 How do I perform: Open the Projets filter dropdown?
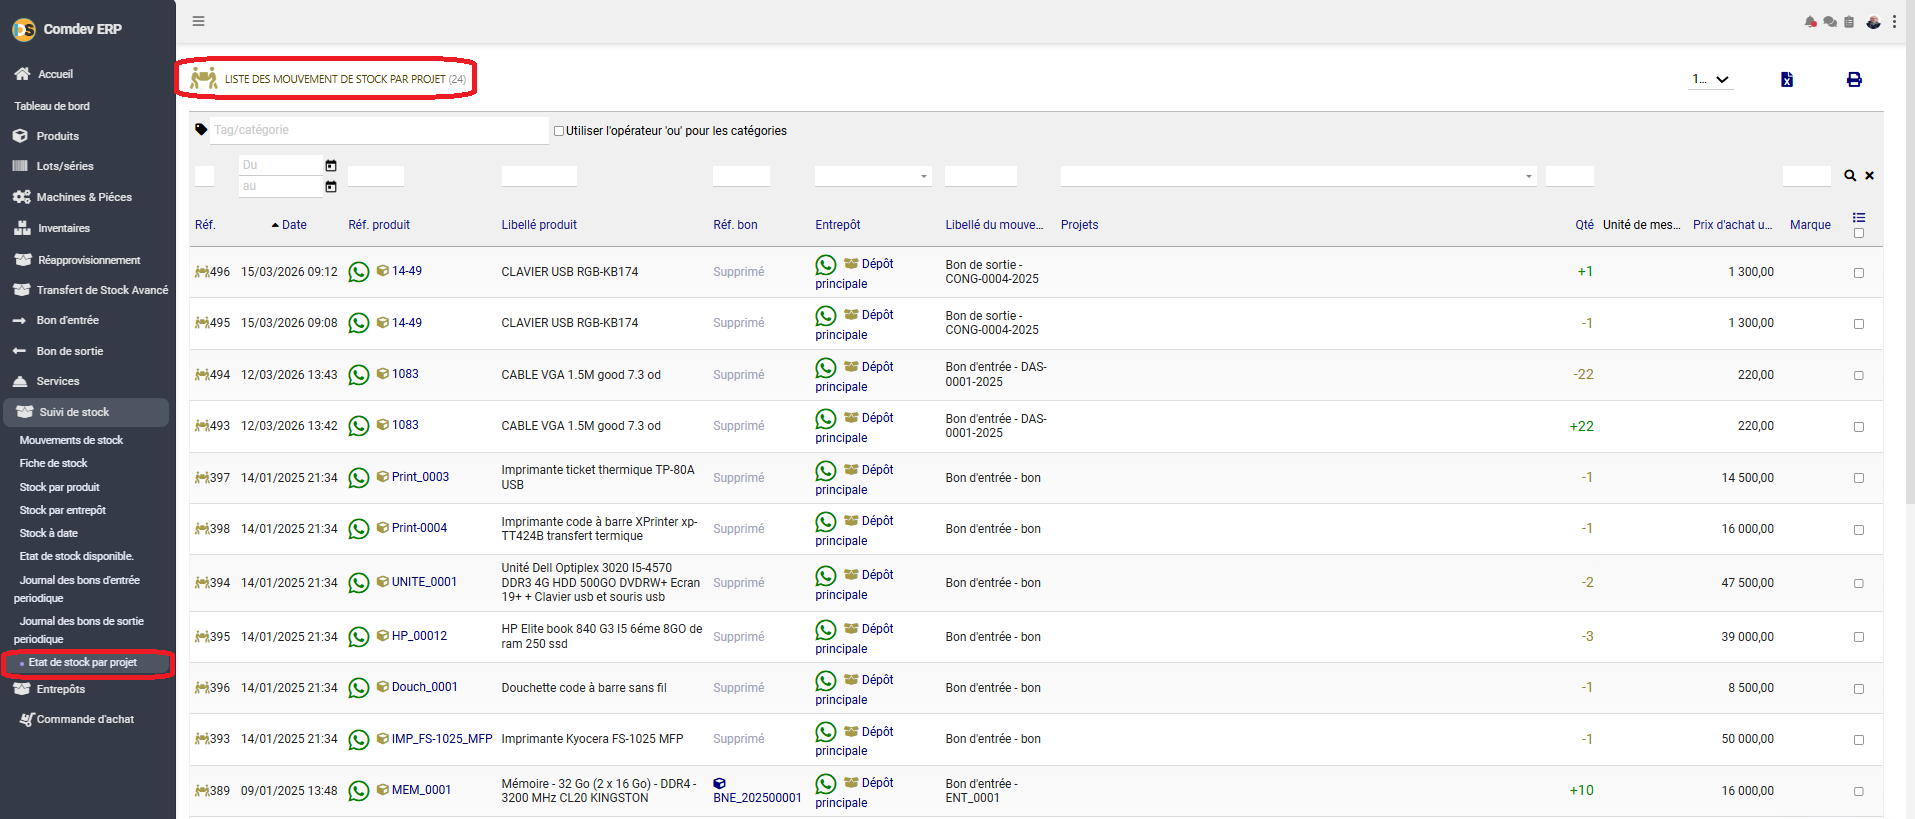tap(1299, 176)
